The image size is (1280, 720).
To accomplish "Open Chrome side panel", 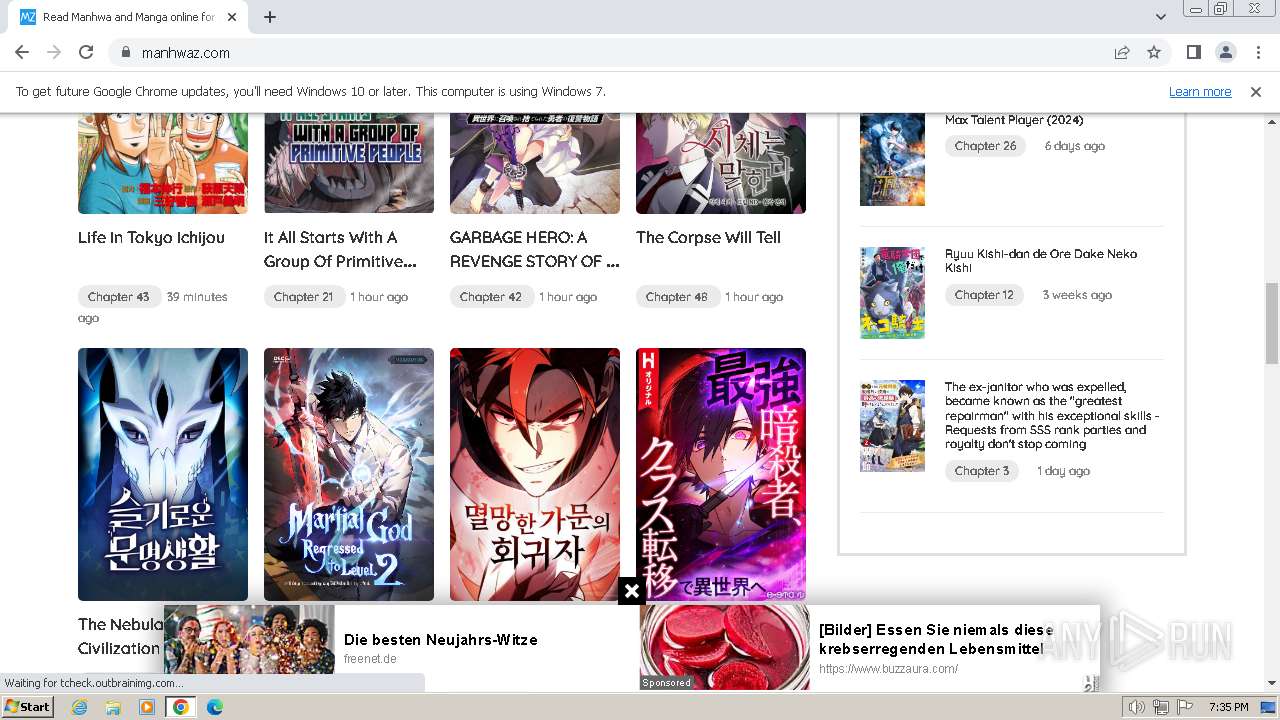I will 1193,52.
